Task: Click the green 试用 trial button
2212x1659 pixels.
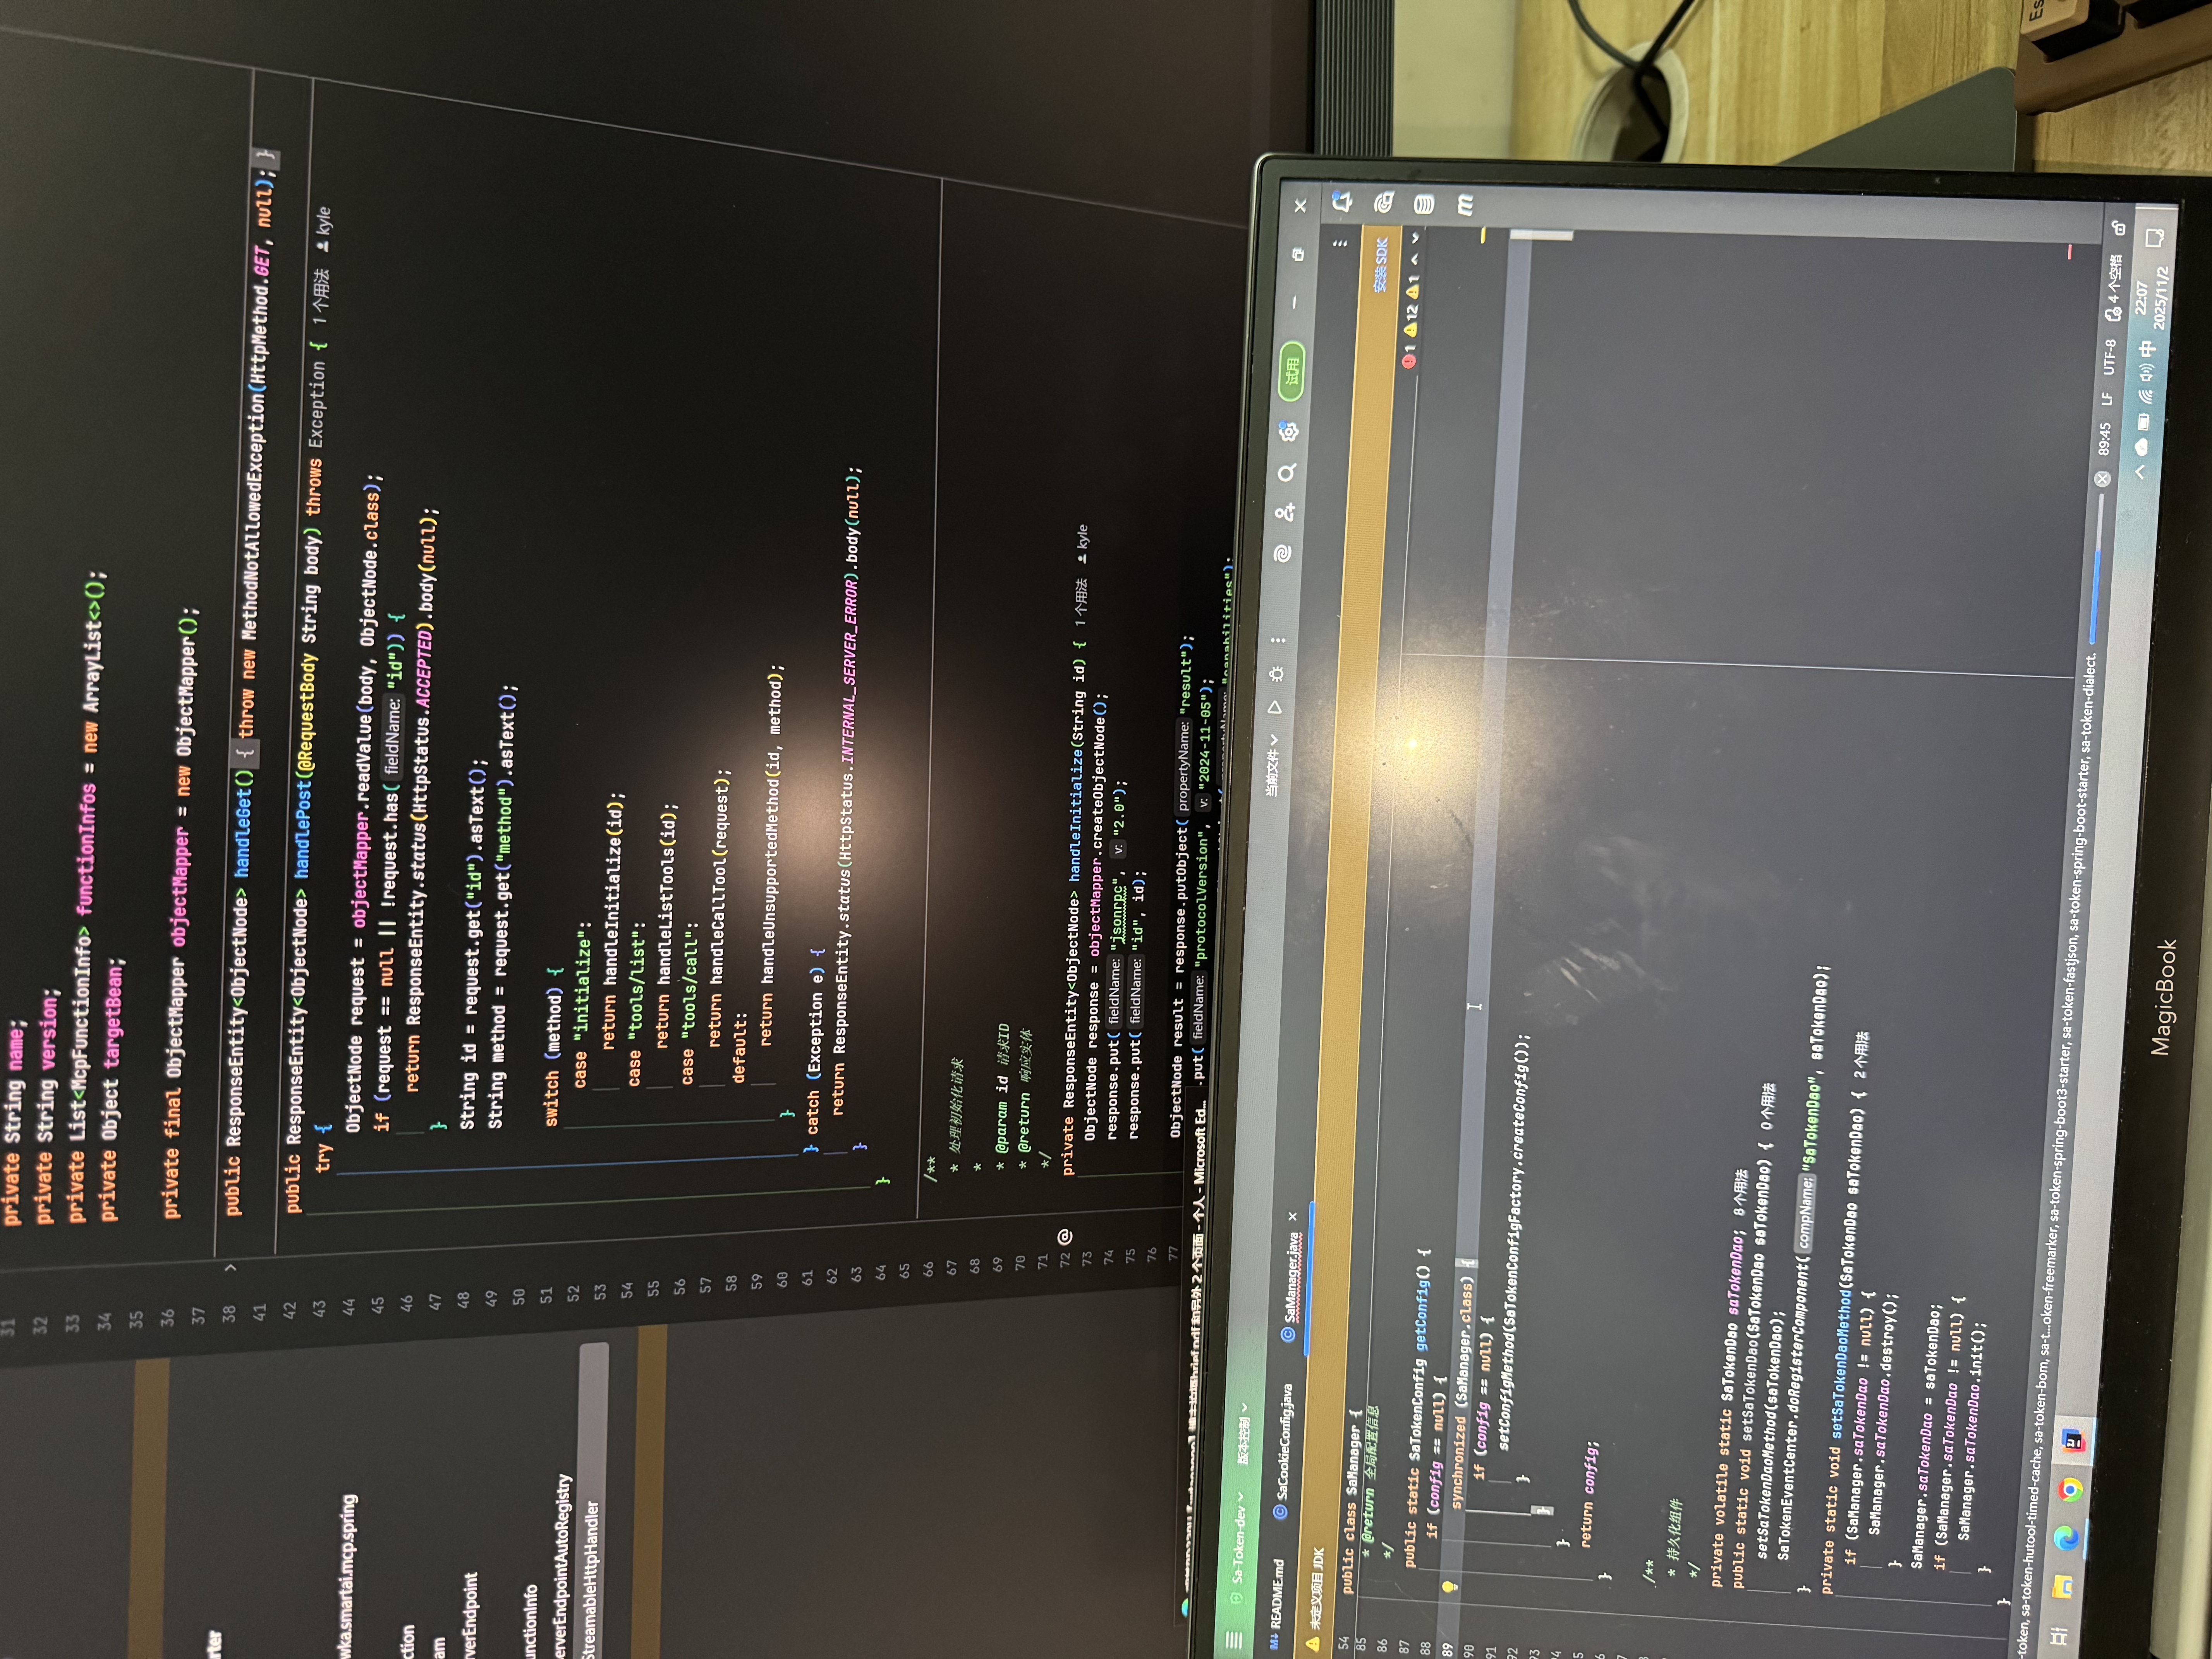Action: point(1292,371)
